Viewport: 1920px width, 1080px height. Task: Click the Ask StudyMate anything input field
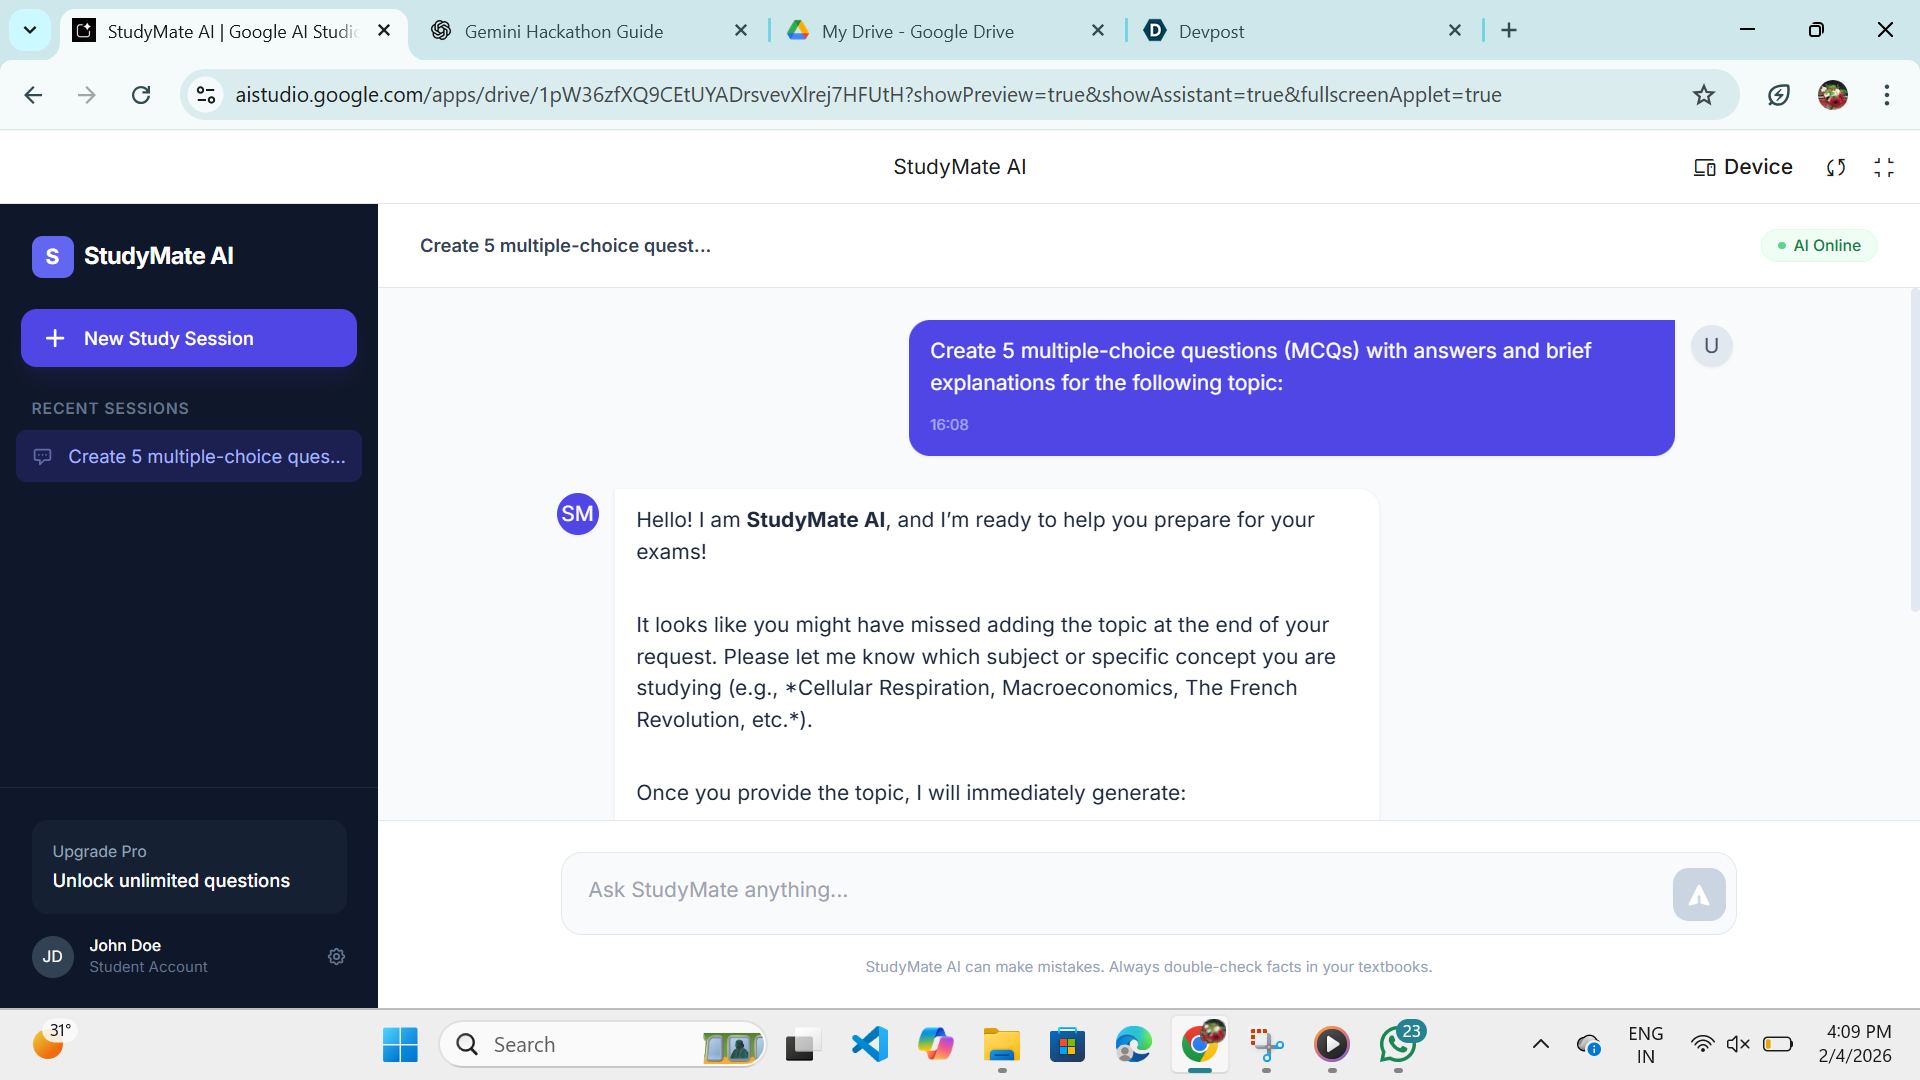coord(1115,890)
